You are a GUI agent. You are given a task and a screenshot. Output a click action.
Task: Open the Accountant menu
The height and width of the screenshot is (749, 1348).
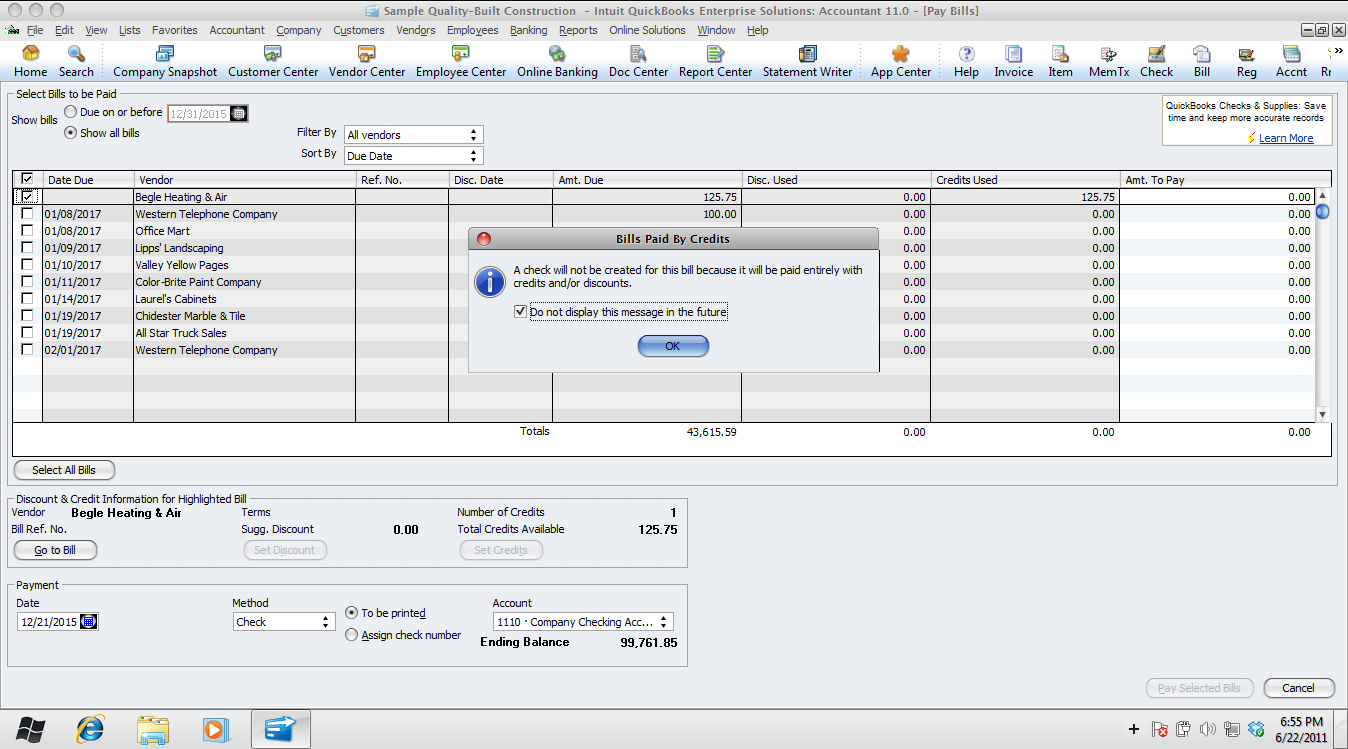pos(237,30)
